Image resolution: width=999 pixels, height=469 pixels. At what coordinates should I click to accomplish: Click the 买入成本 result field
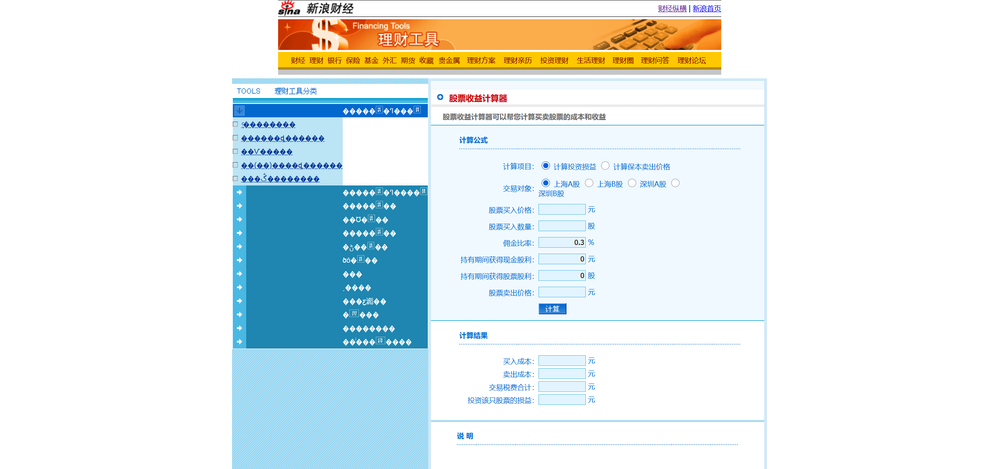[562, 361]
